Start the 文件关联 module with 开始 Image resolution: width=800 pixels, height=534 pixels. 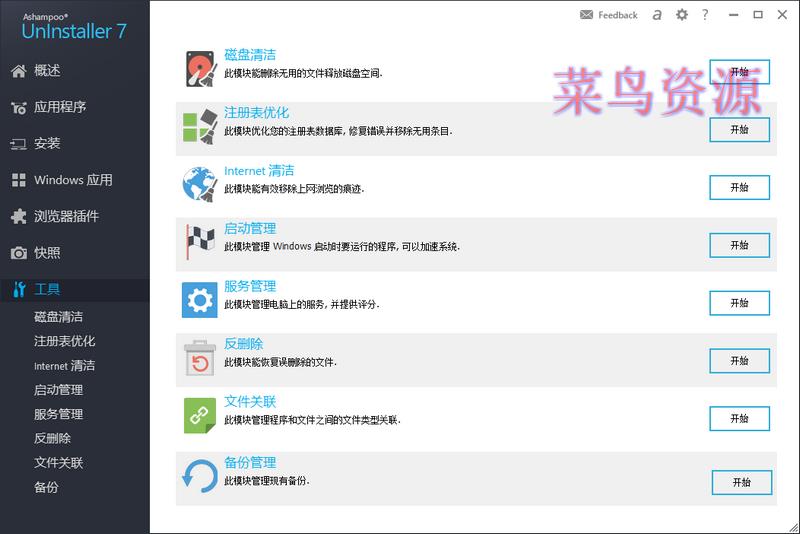pos(739,419)
